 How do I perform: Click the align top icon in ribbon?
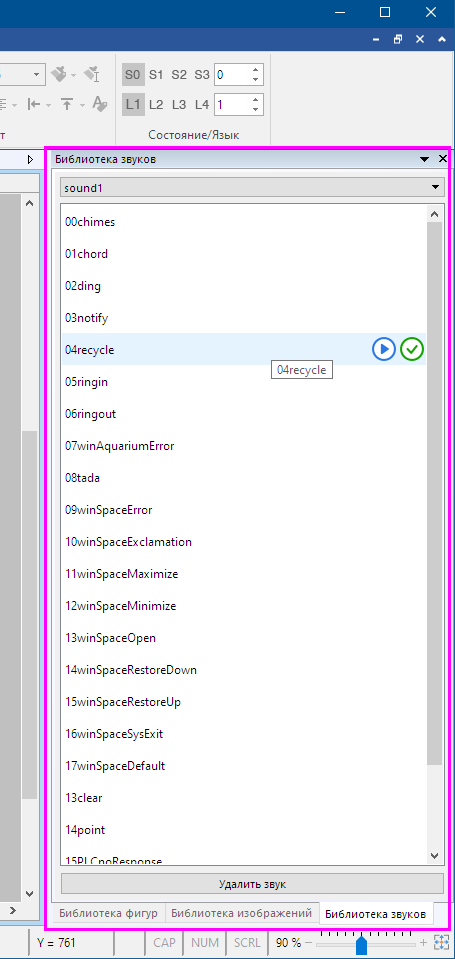(67, 105)
